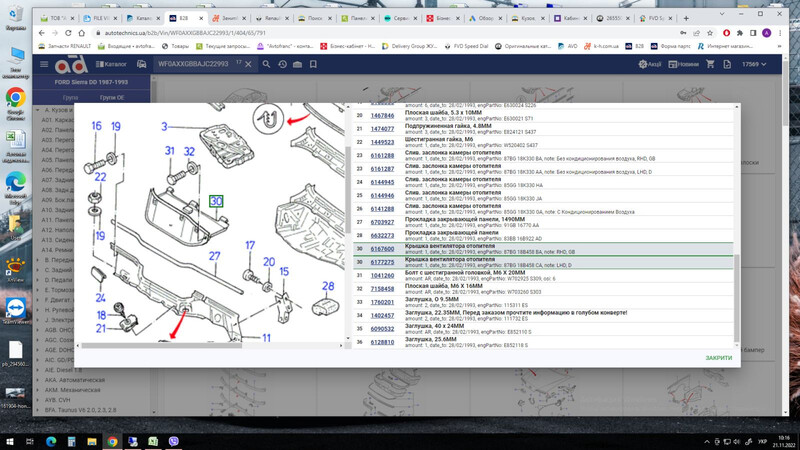Click the УКР language indicator
Screen dimensions: 800x450
click(762, 441)
